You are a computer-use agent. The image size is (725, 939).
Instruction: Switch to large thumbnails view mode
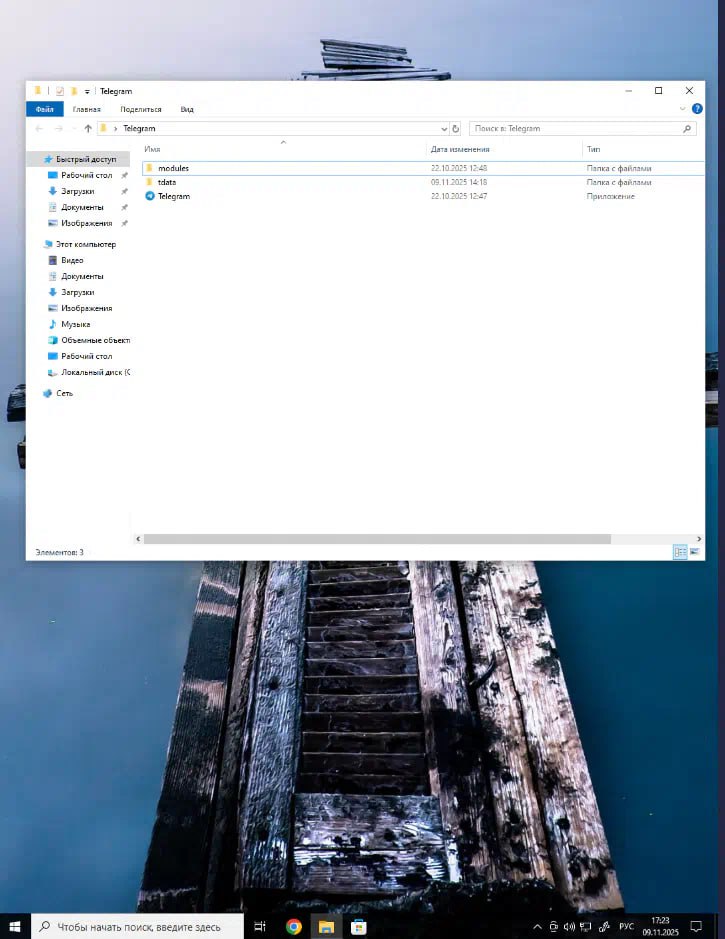point(694,551)
